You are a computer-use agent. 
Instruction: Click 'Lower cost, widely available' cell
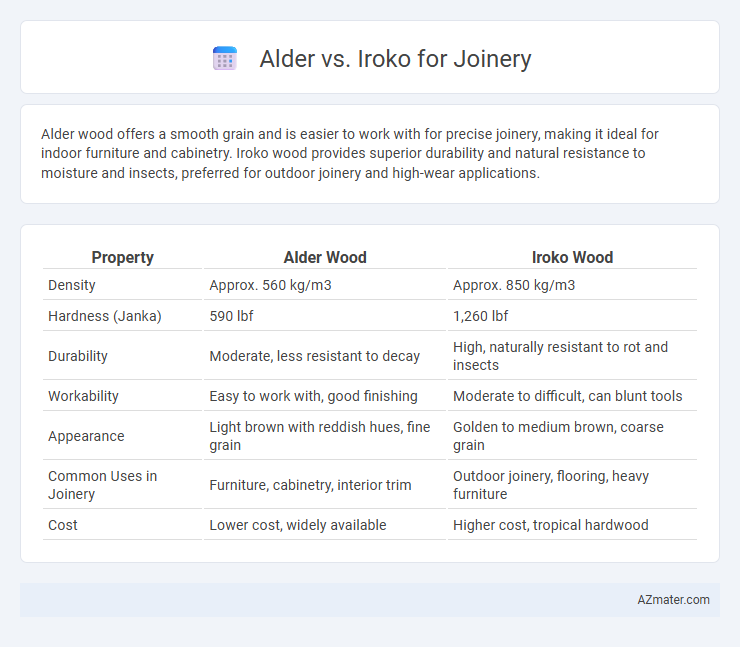pos(298,525)
